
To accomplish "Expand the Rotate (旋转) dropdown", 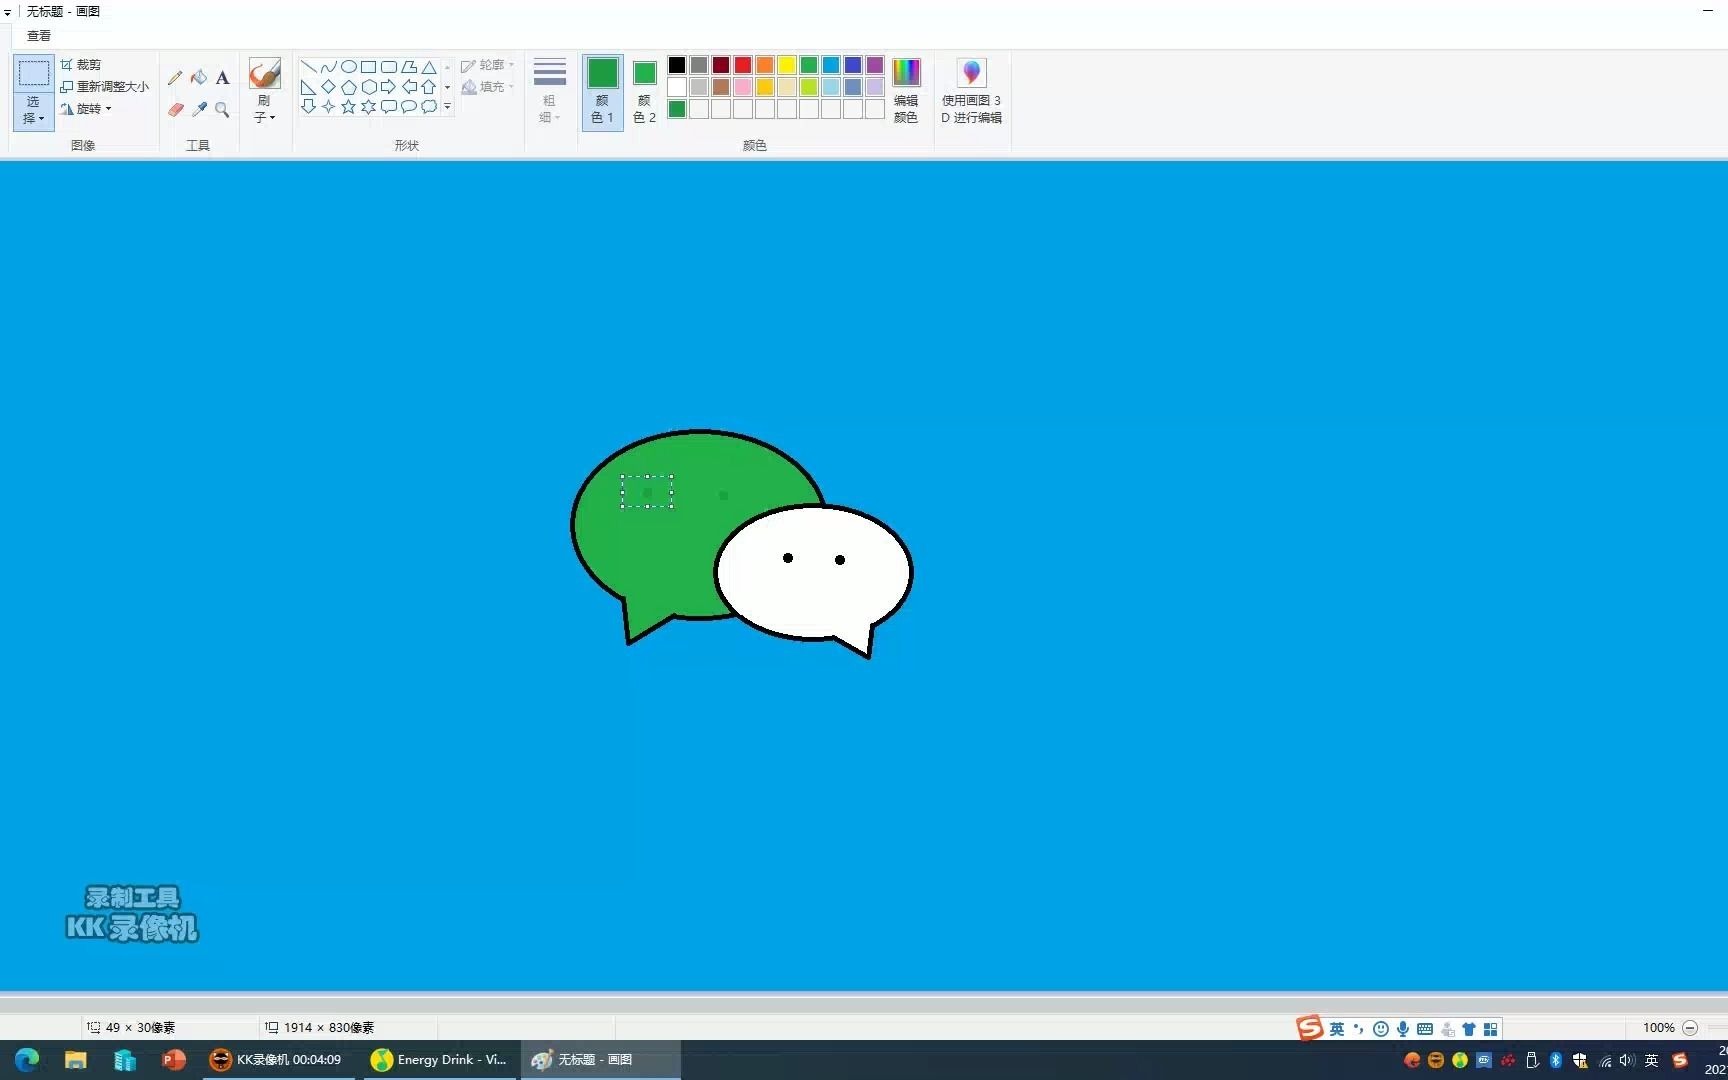I will click(86, 109).
